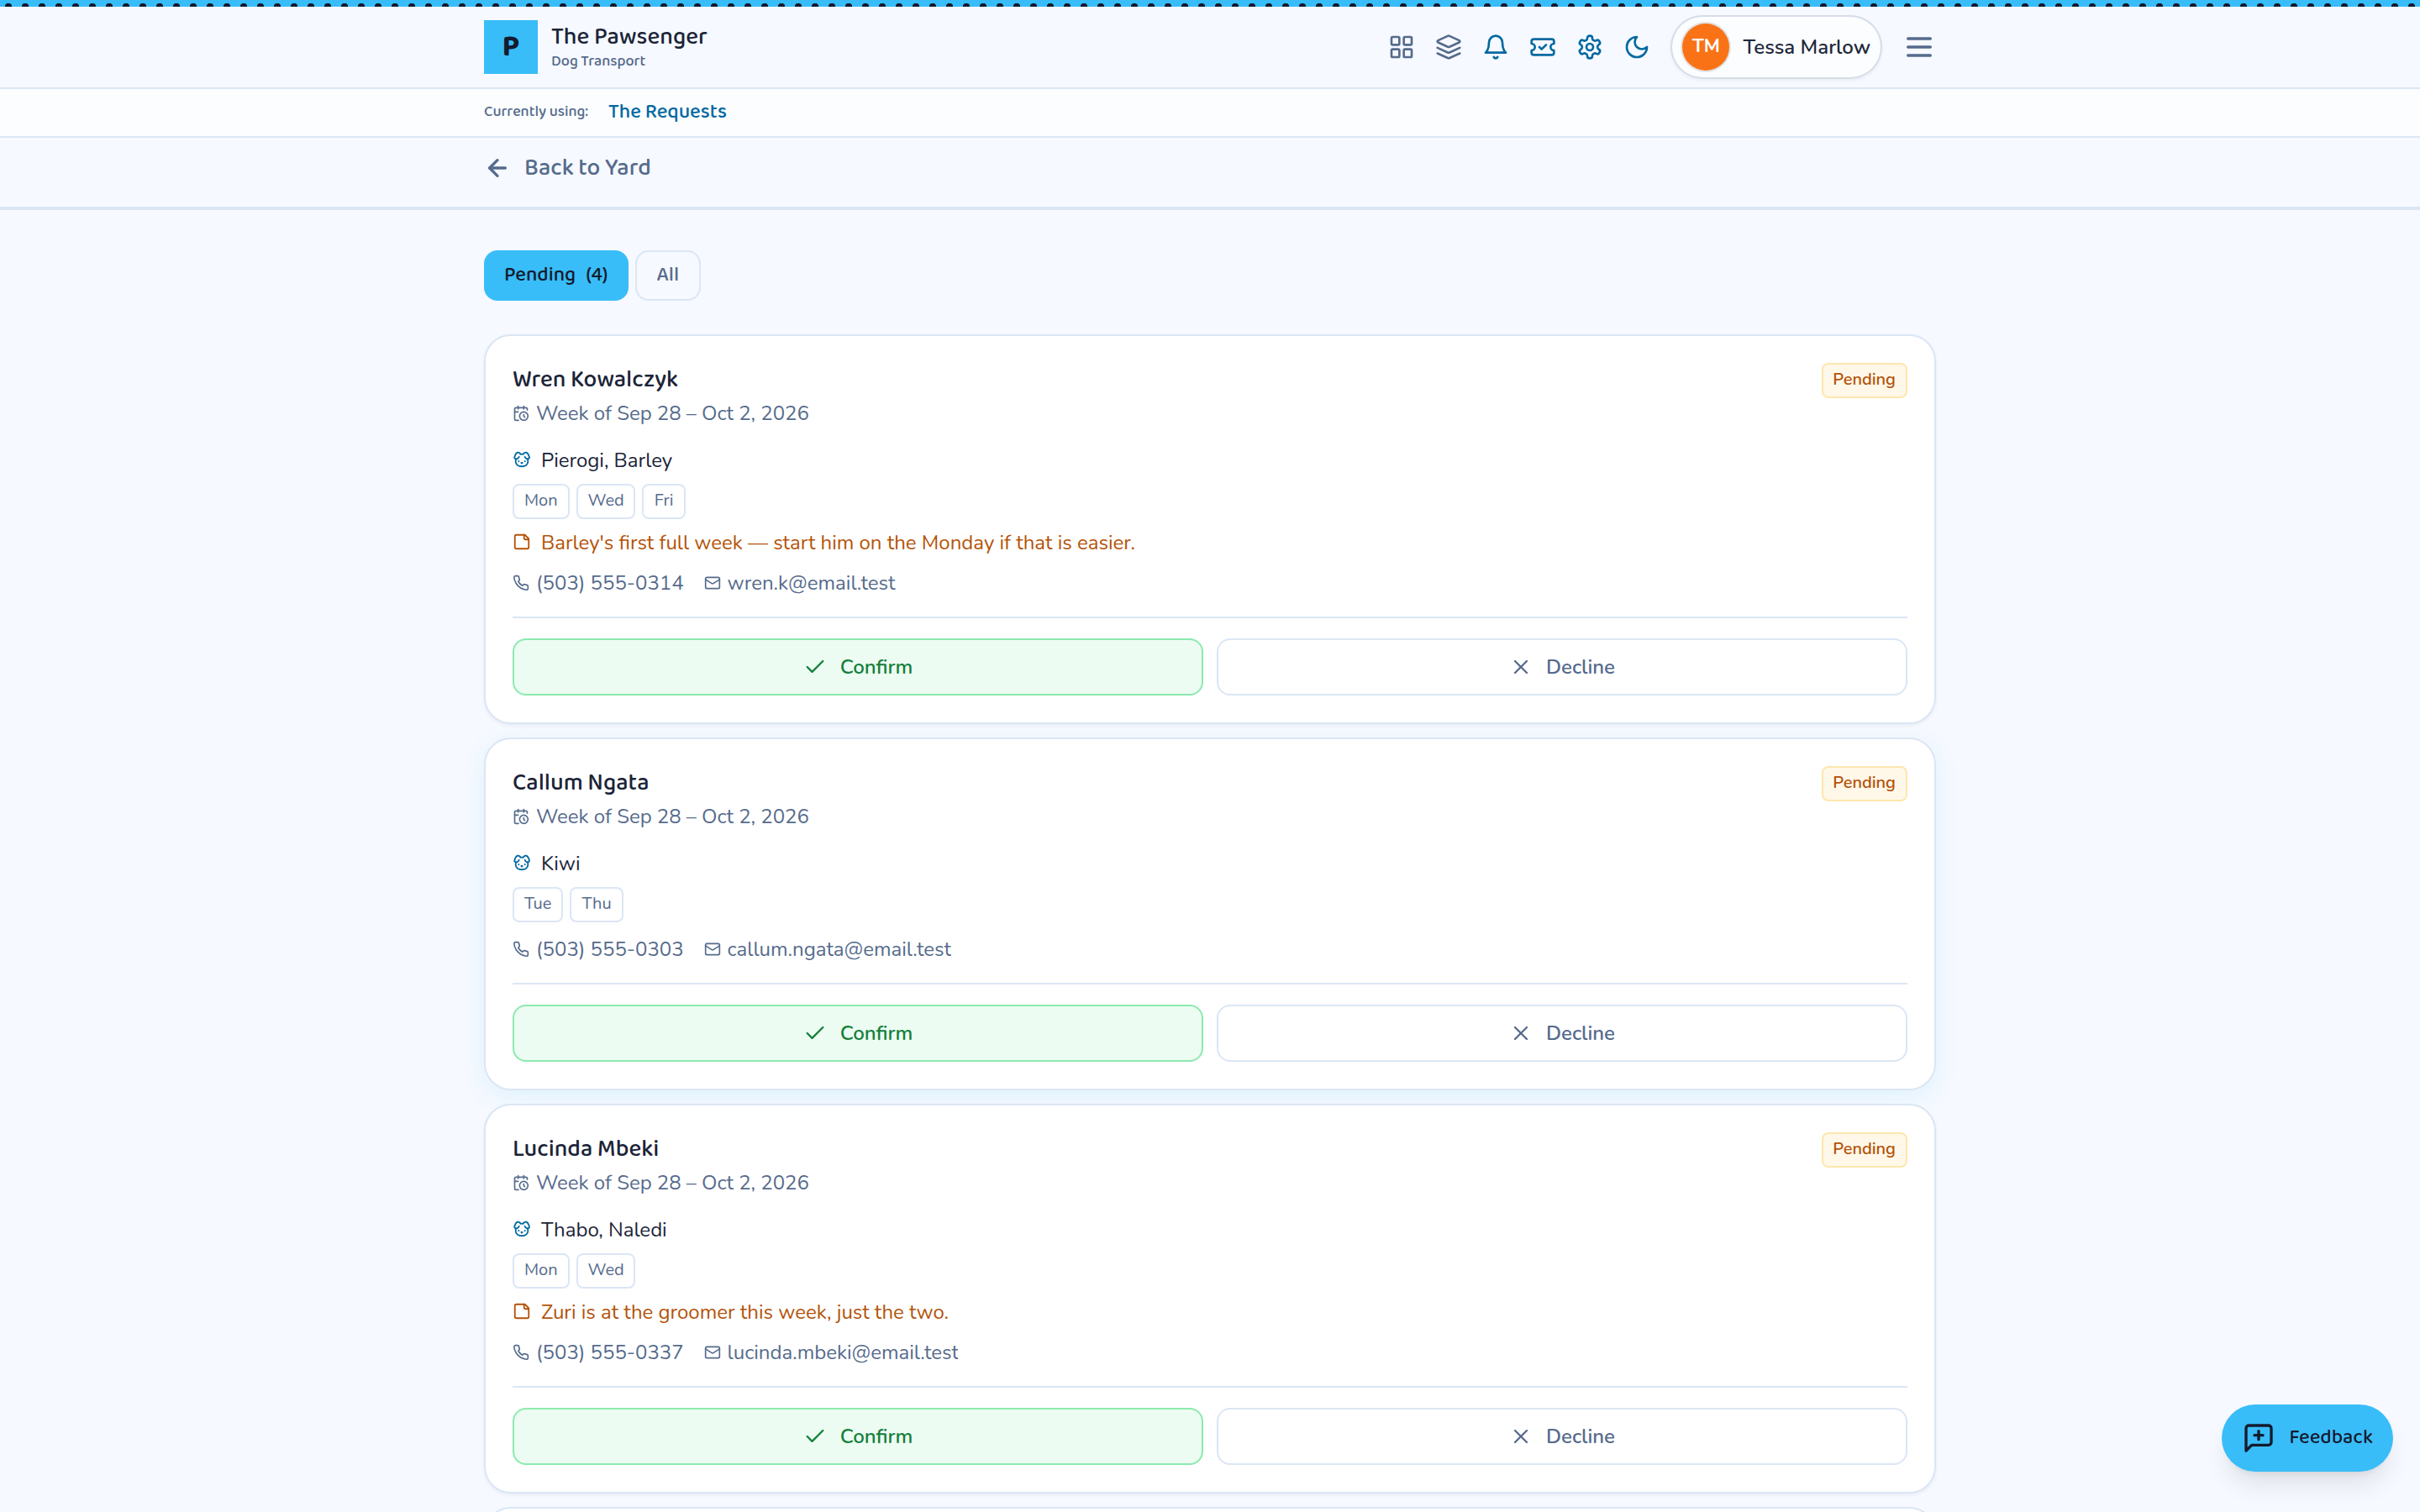Click the Wren Kowalczyk name heading
The image size is (2420, 1512).
tap(595, 379)
